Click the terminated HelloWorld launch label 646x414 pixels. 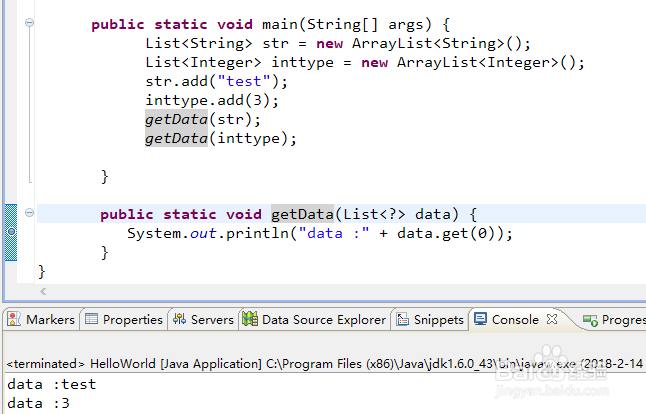(x=325, y=364)
